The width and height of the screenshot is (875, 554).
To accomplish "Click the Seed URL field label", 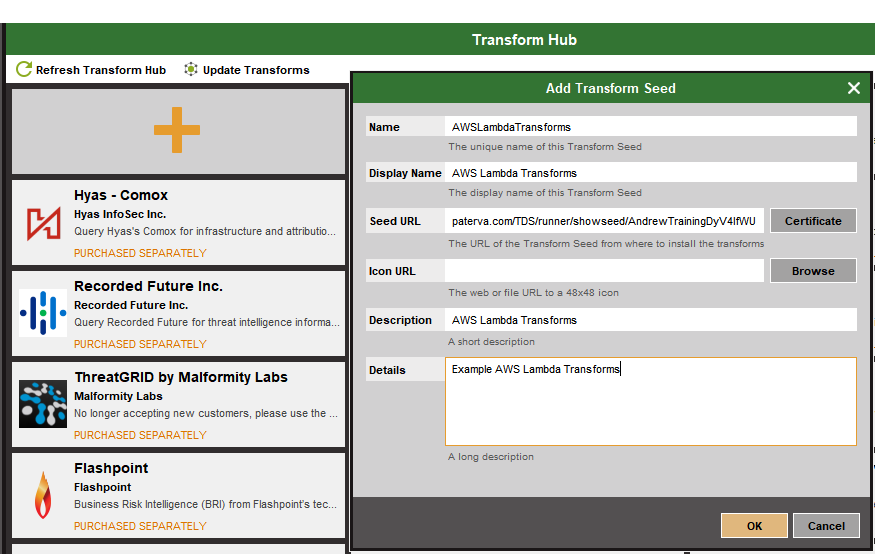I will click(x=395, y=221).
